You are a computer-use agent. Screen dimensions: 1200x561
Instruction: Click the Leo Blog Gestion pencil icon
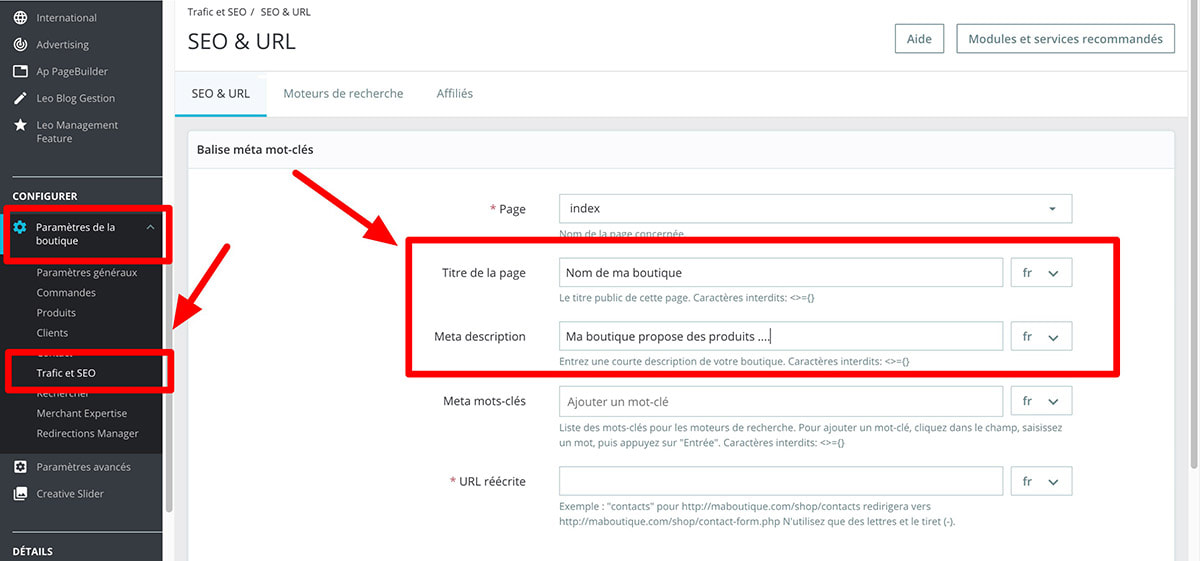20,98
